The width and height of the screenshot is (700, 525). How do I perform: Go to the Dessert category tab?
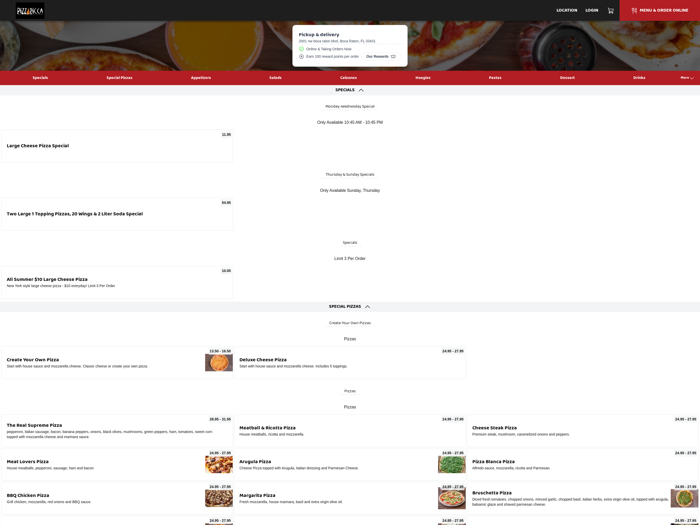point(567,78)
